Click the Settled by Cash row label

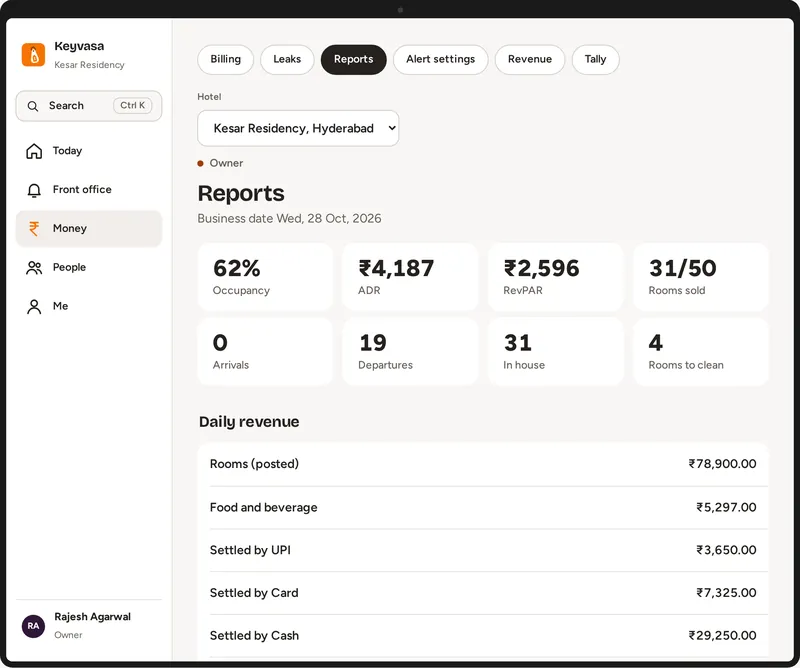click(x=254, y=636)
